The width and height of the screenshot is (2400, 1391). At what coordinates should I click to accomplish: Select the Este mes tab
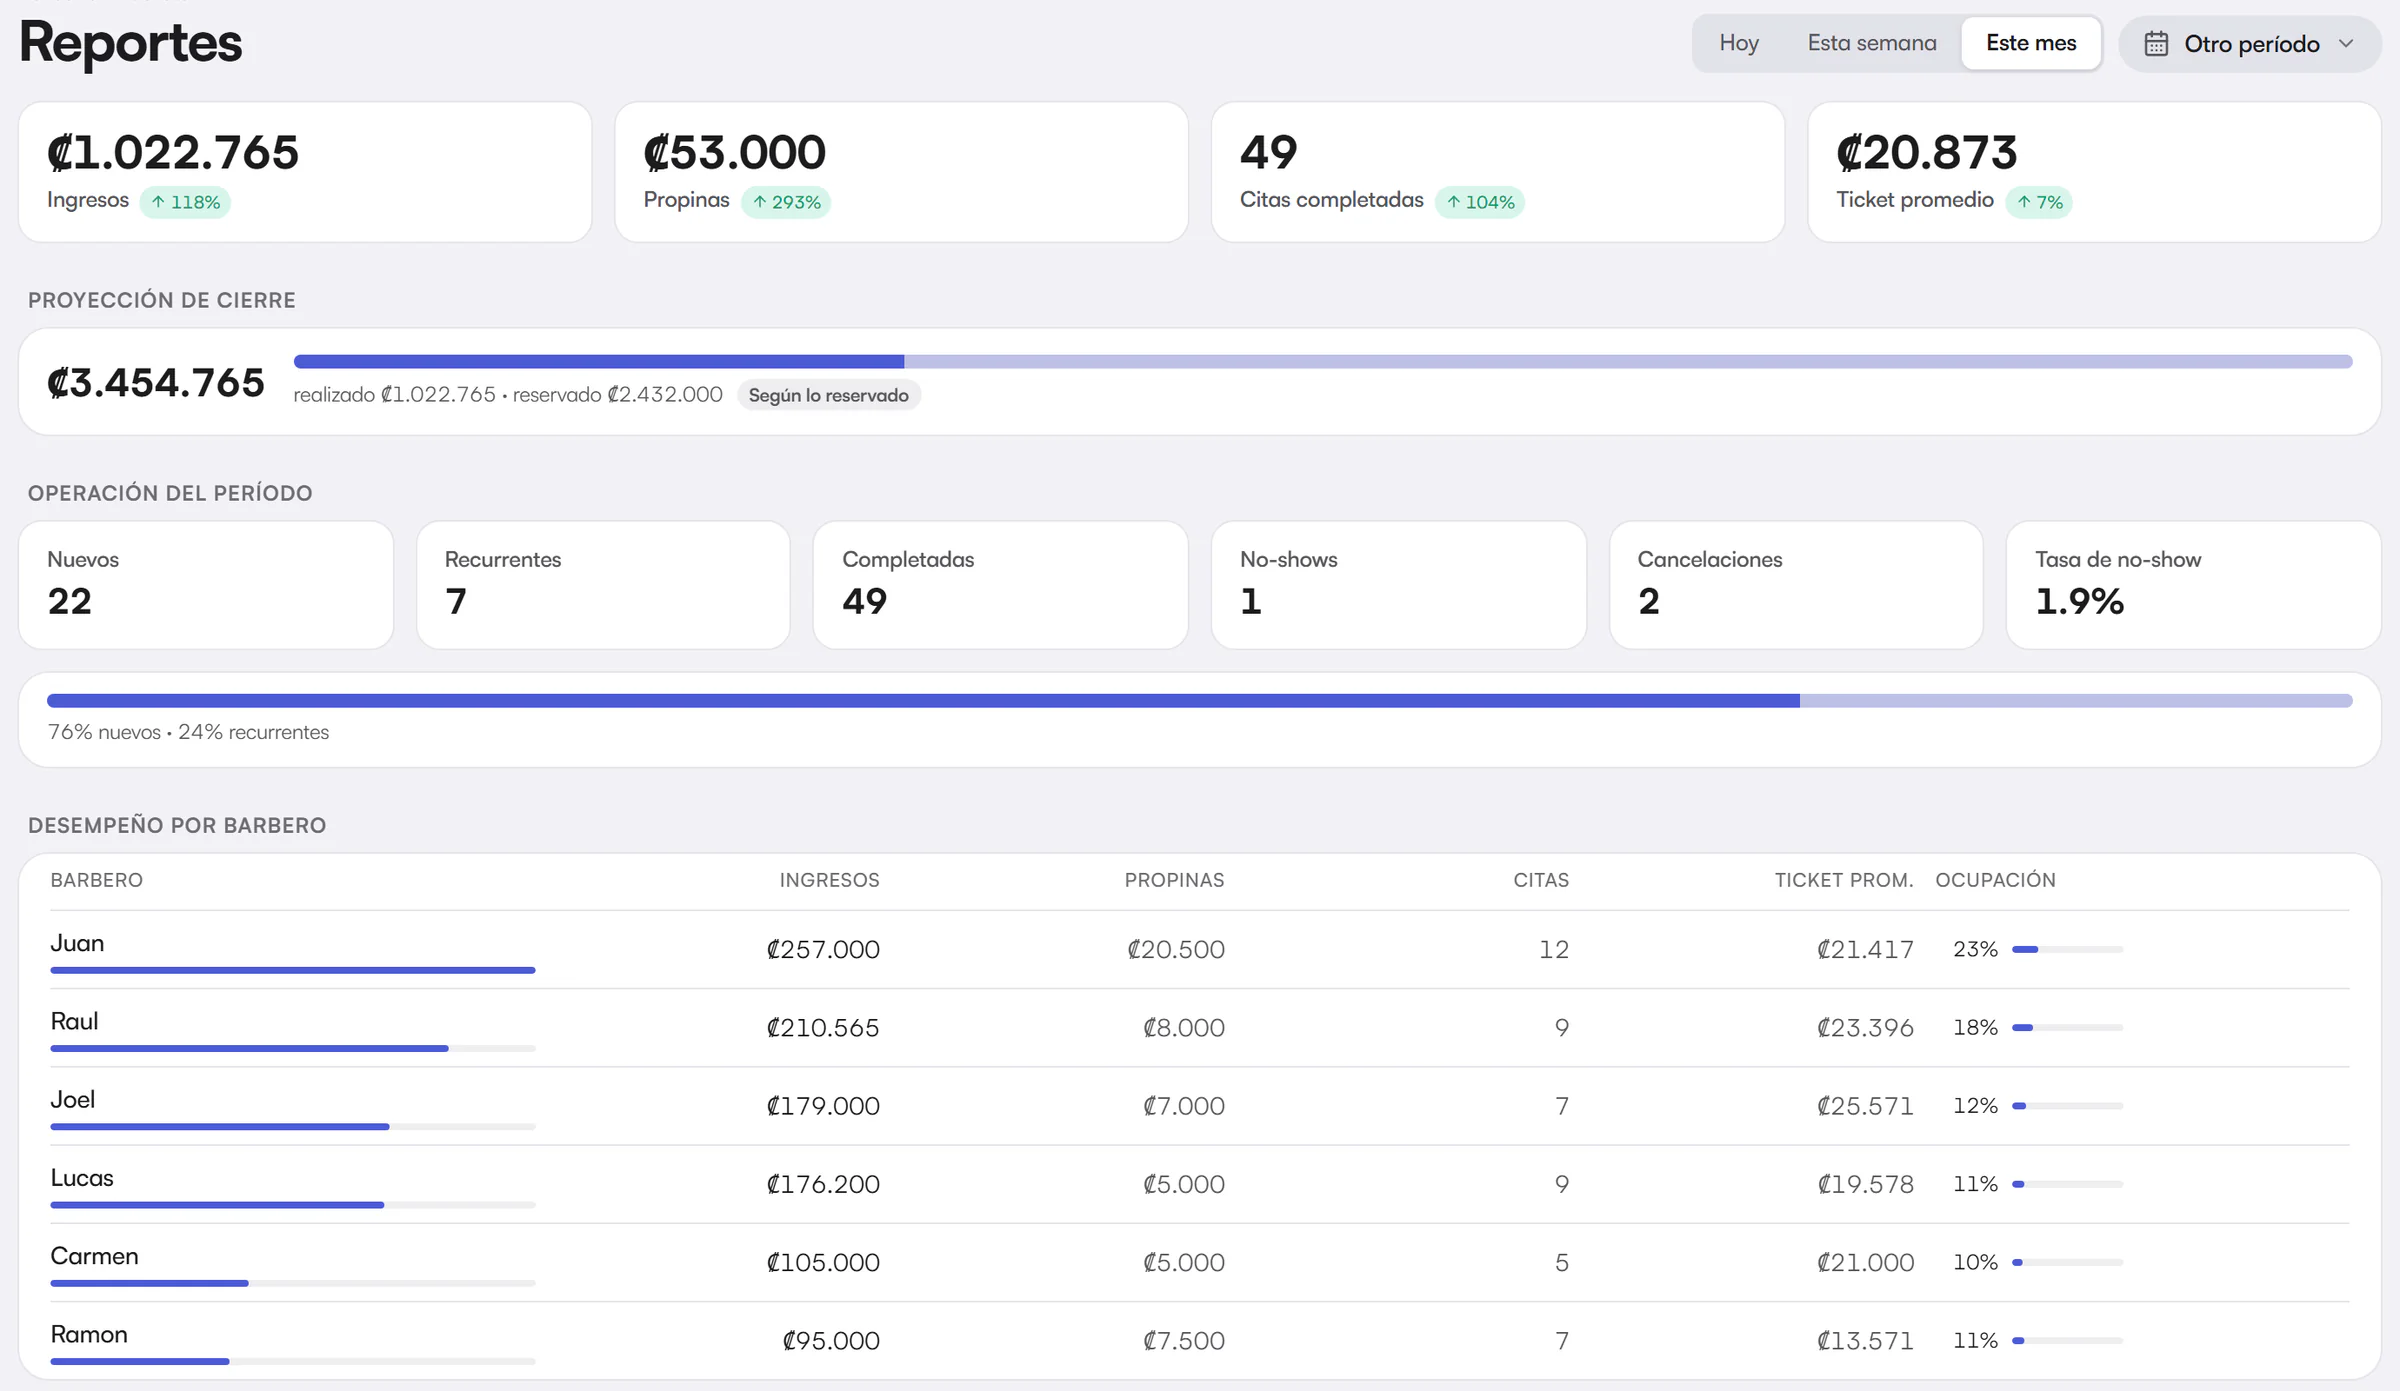click(2031, 43)
